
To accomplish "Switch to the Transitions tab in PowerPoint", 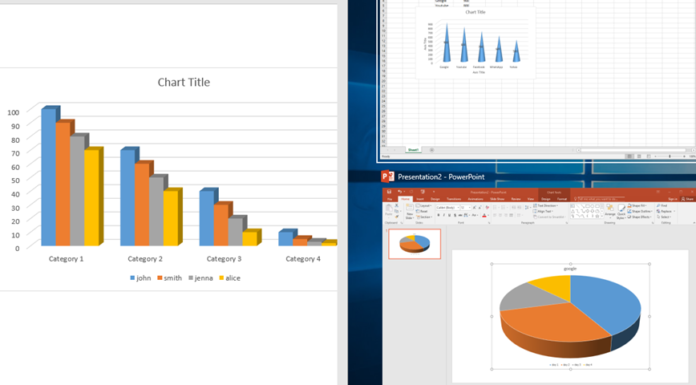I will [x=454, y=199].
